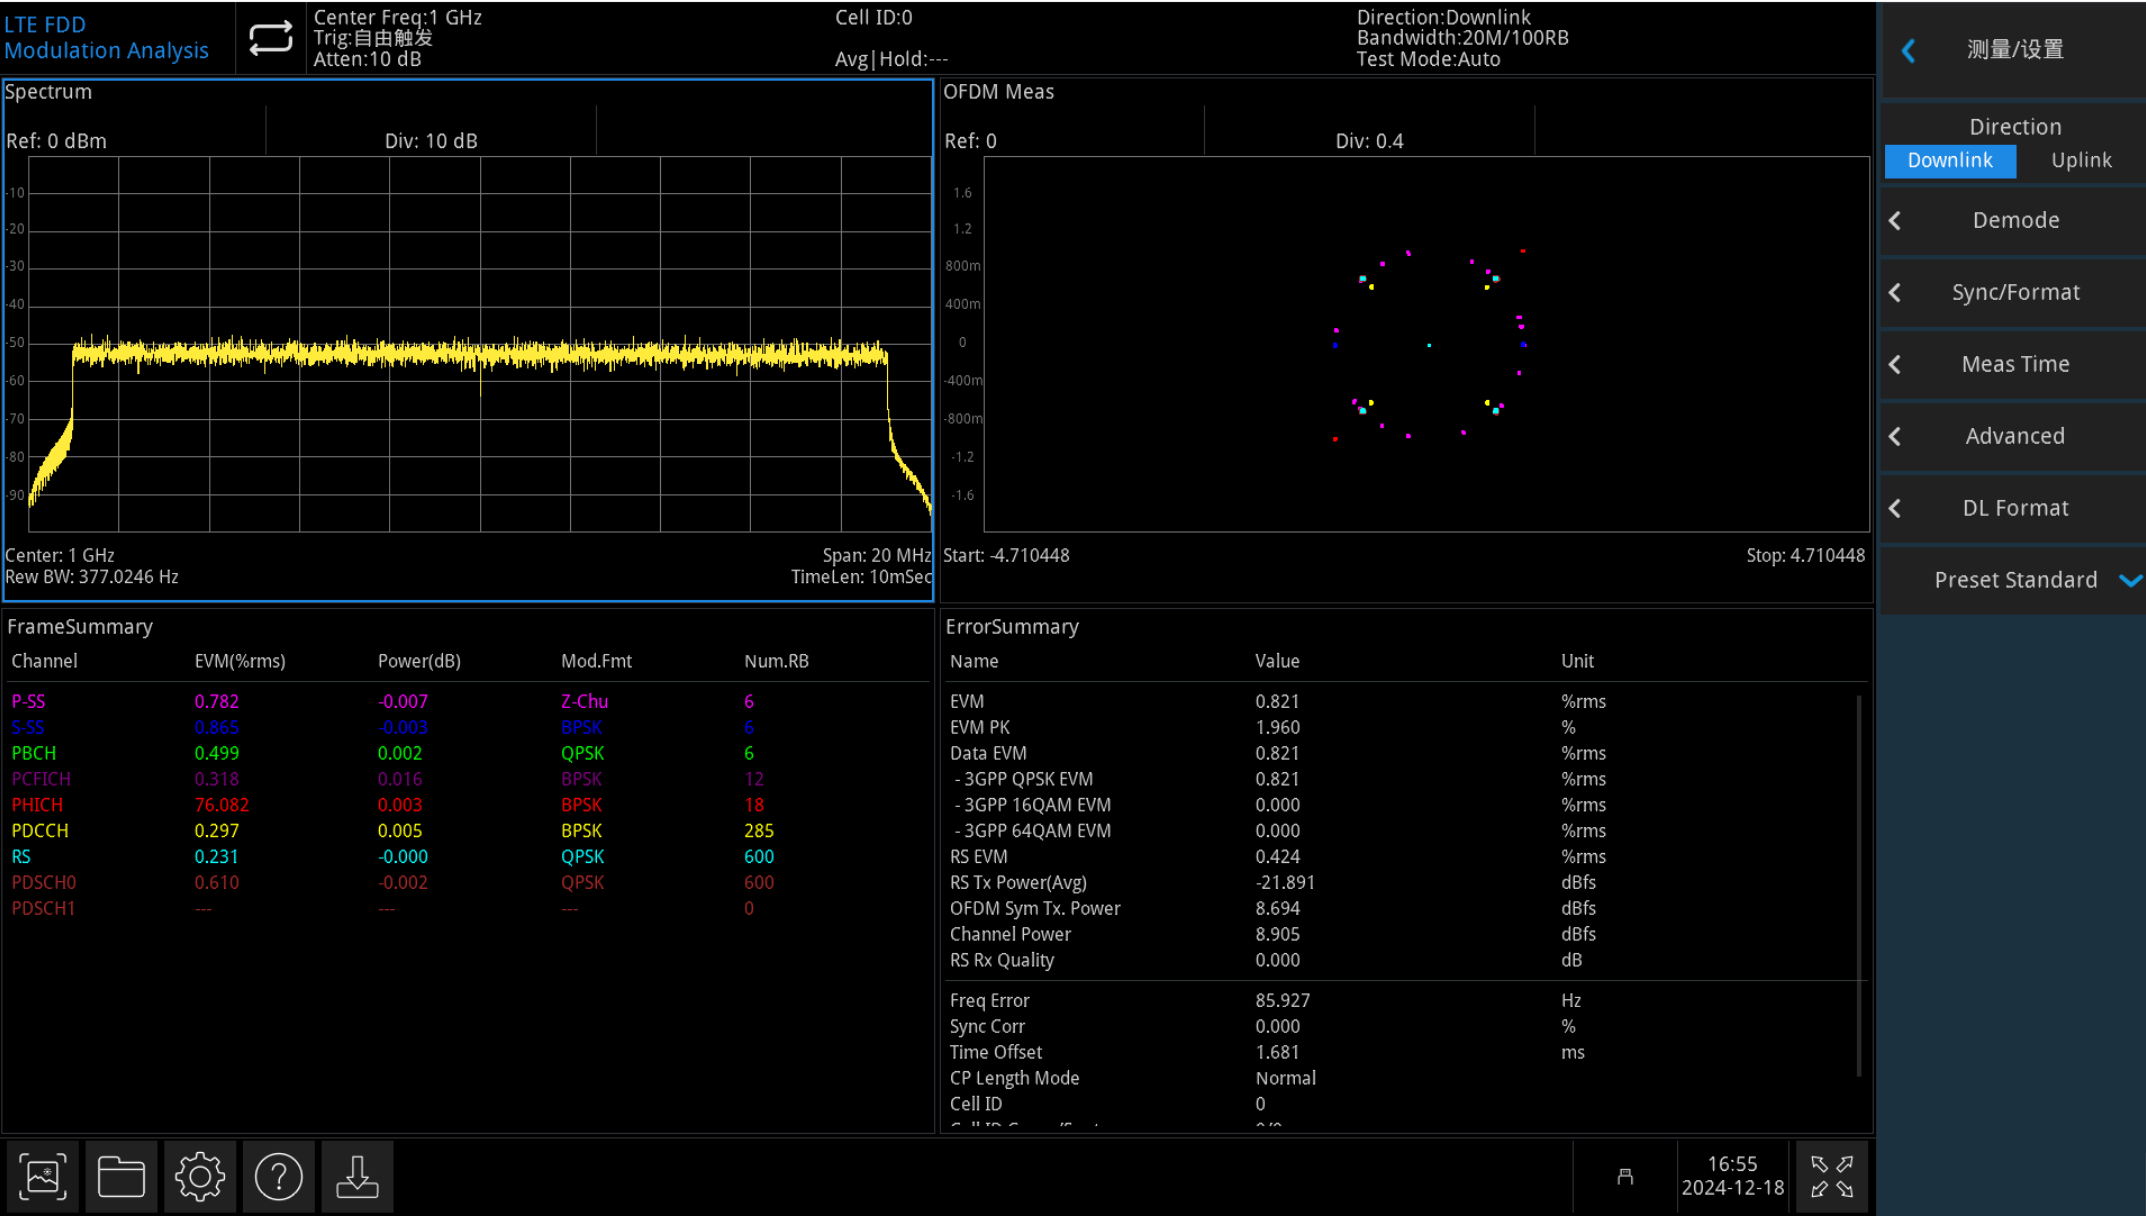2146x1216 pixels.
Task: Open the settings gear icon
Action: (x=200, y=1176)
